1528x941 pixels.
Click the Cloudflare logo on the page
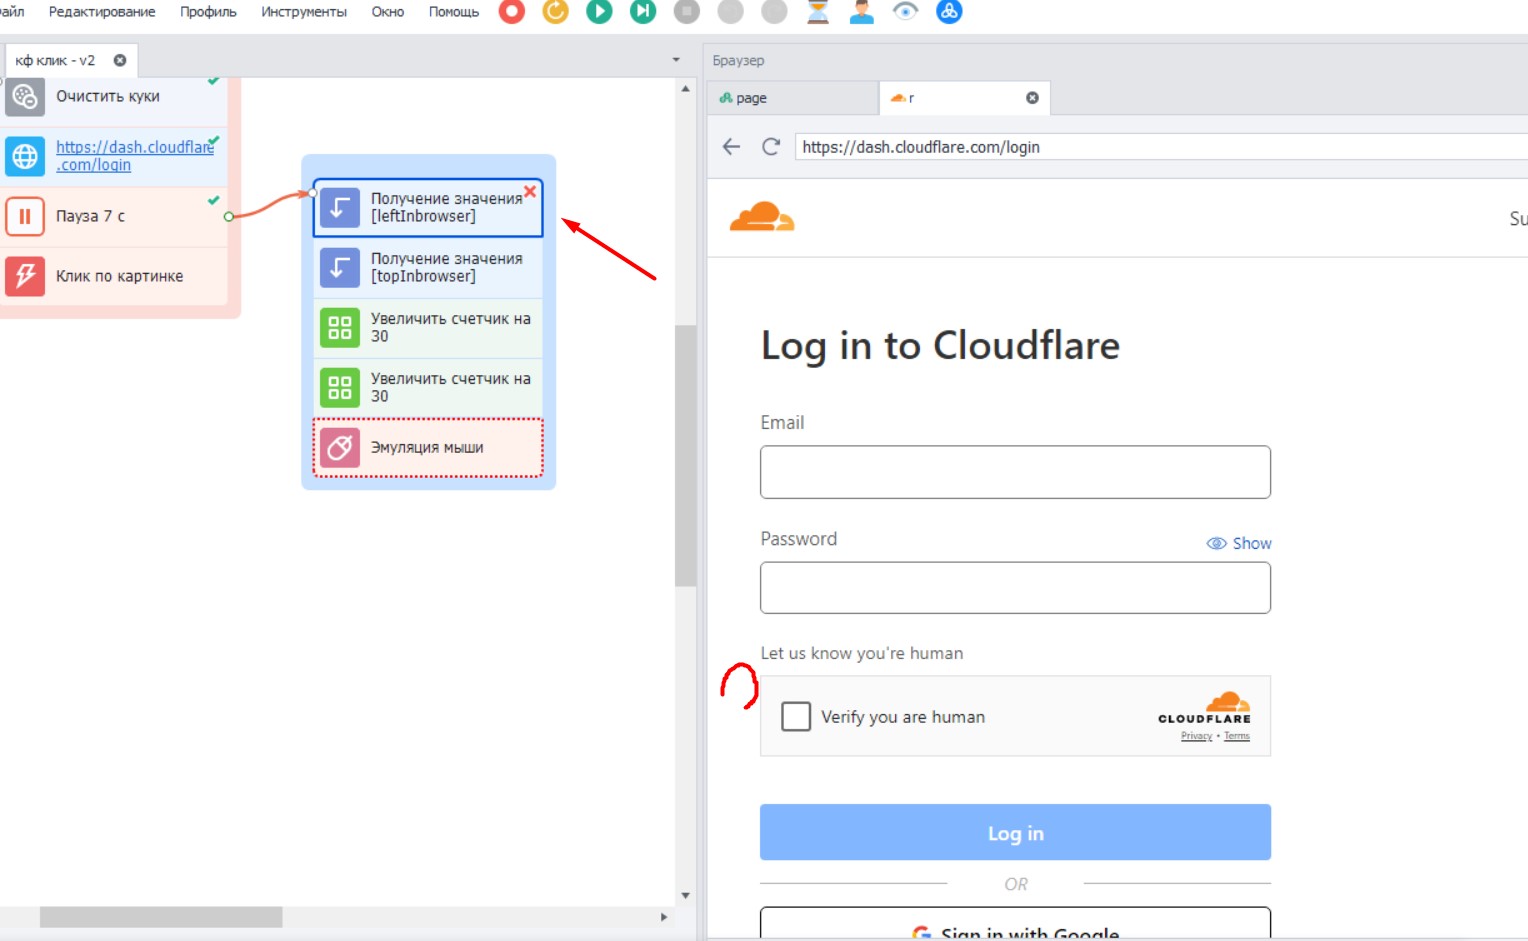[x=762, y=217]
